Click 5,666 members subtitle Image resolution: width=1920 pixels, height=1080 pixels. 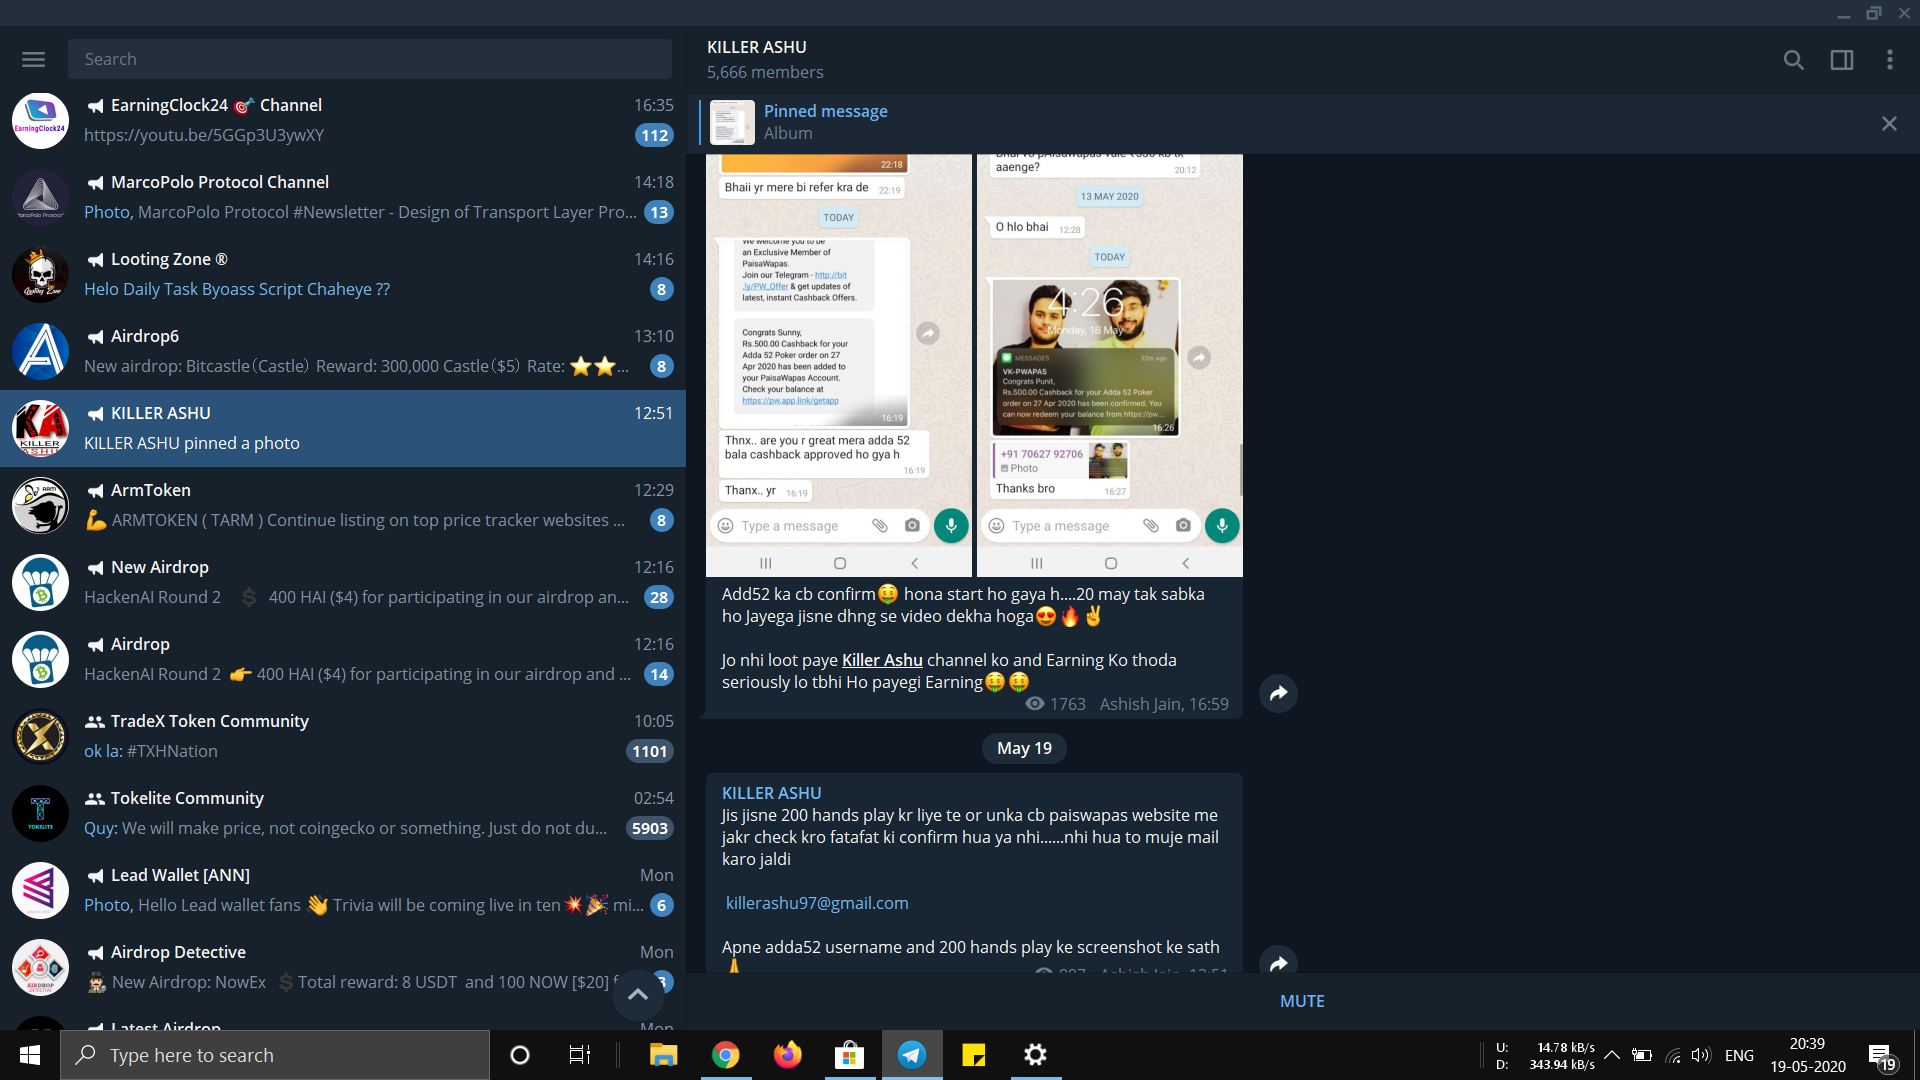[765, 72]
